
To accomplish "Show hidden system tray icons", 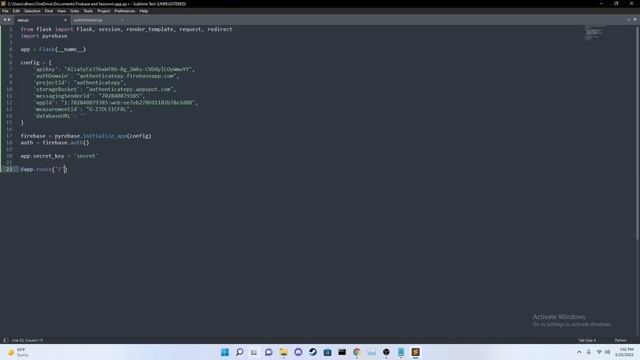I will point(579,352).
